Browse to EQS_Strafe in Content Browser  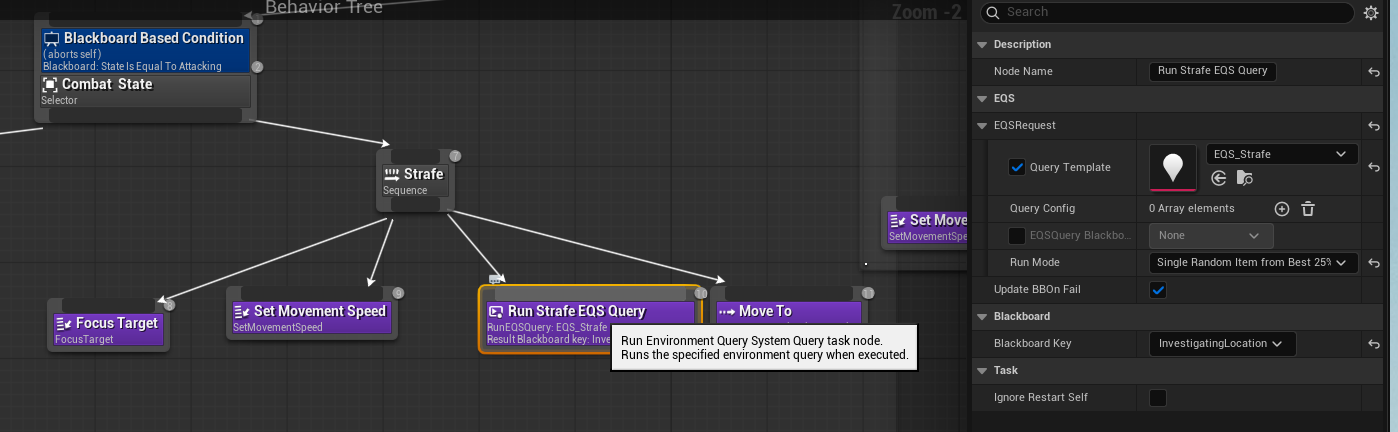(1244, 178)
